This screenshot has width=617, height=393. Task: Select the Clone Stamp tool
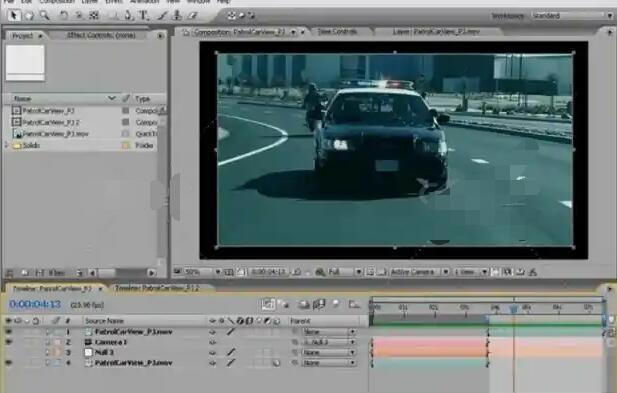point(177,16)
